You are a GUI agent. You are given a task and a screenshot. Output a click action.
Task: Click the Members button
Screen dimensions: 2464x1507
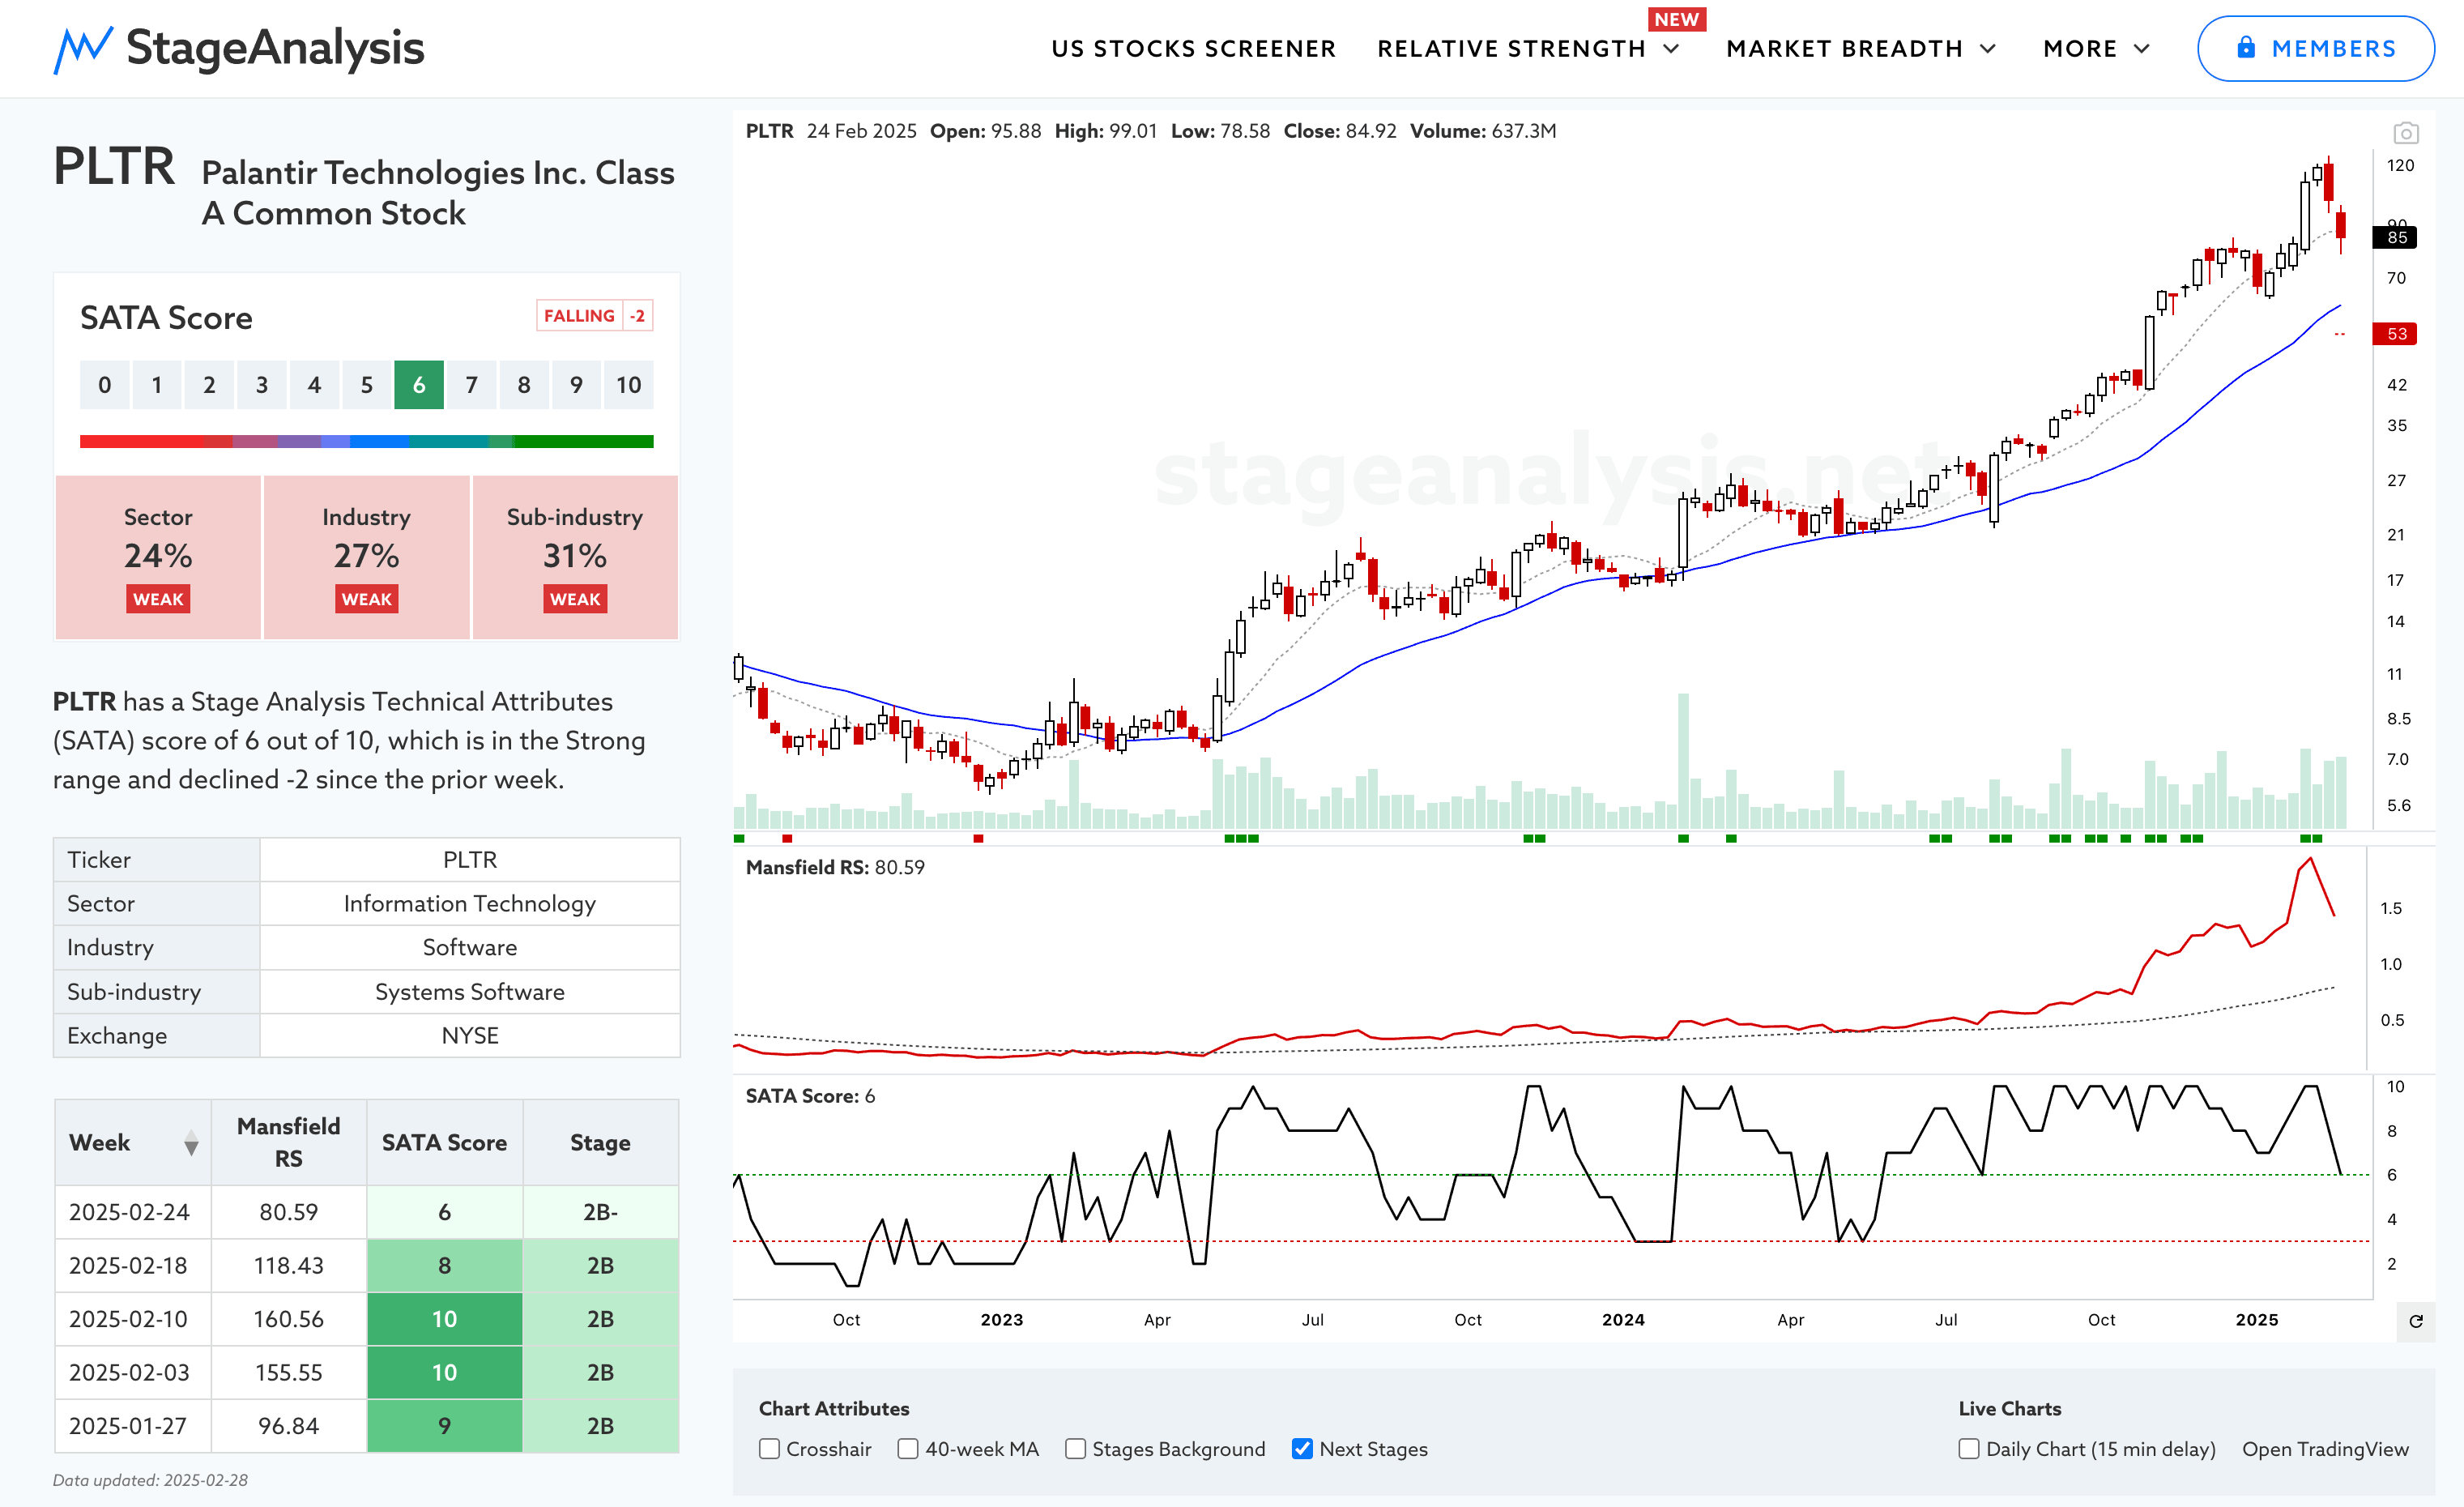[2315, 48]
